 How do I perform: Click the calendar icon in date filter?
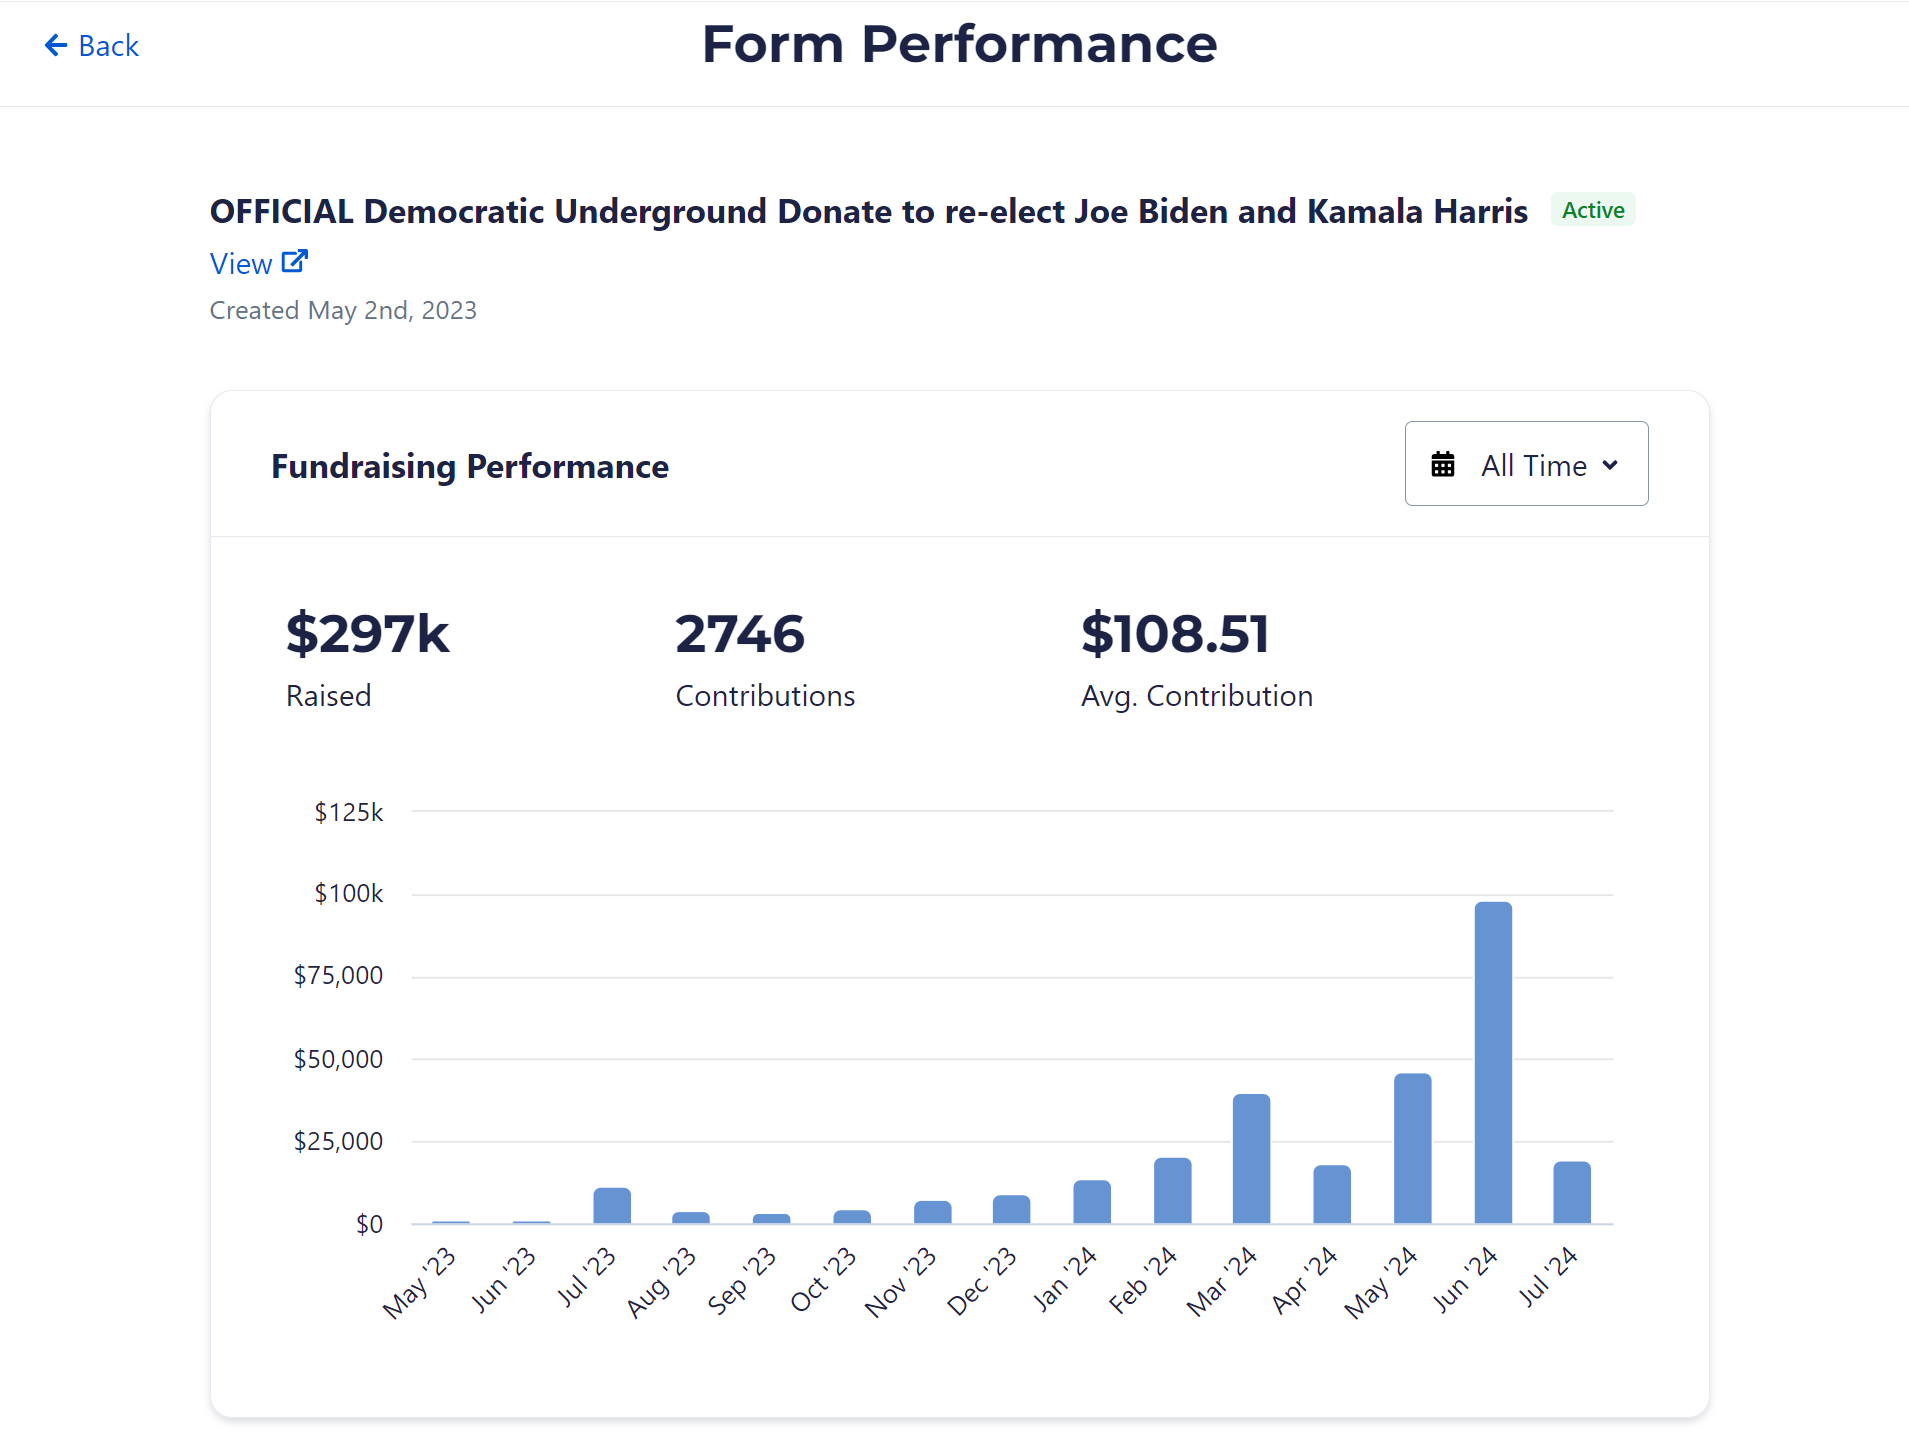coord(1442,465)
